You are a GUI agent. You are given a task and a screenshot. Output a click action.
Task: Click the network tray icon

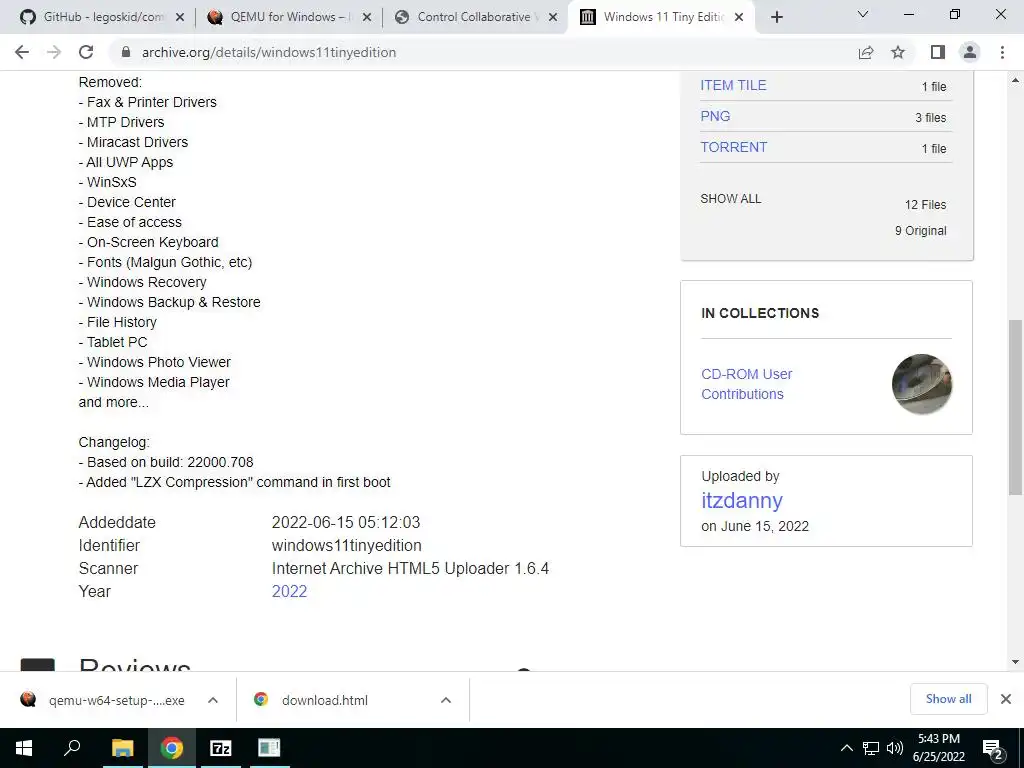click(871, 748)
